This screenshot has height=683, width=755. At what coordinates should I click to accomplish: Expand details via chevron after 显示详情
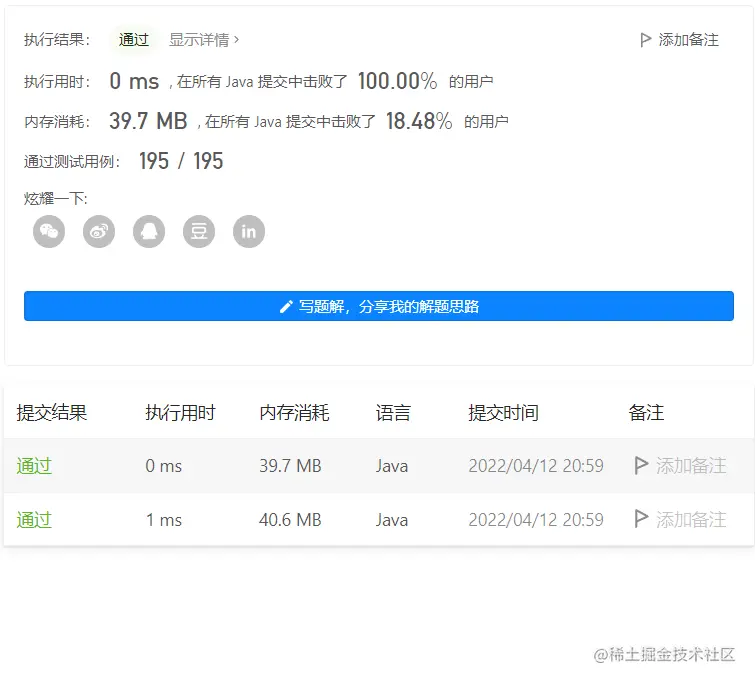point(236,39)
